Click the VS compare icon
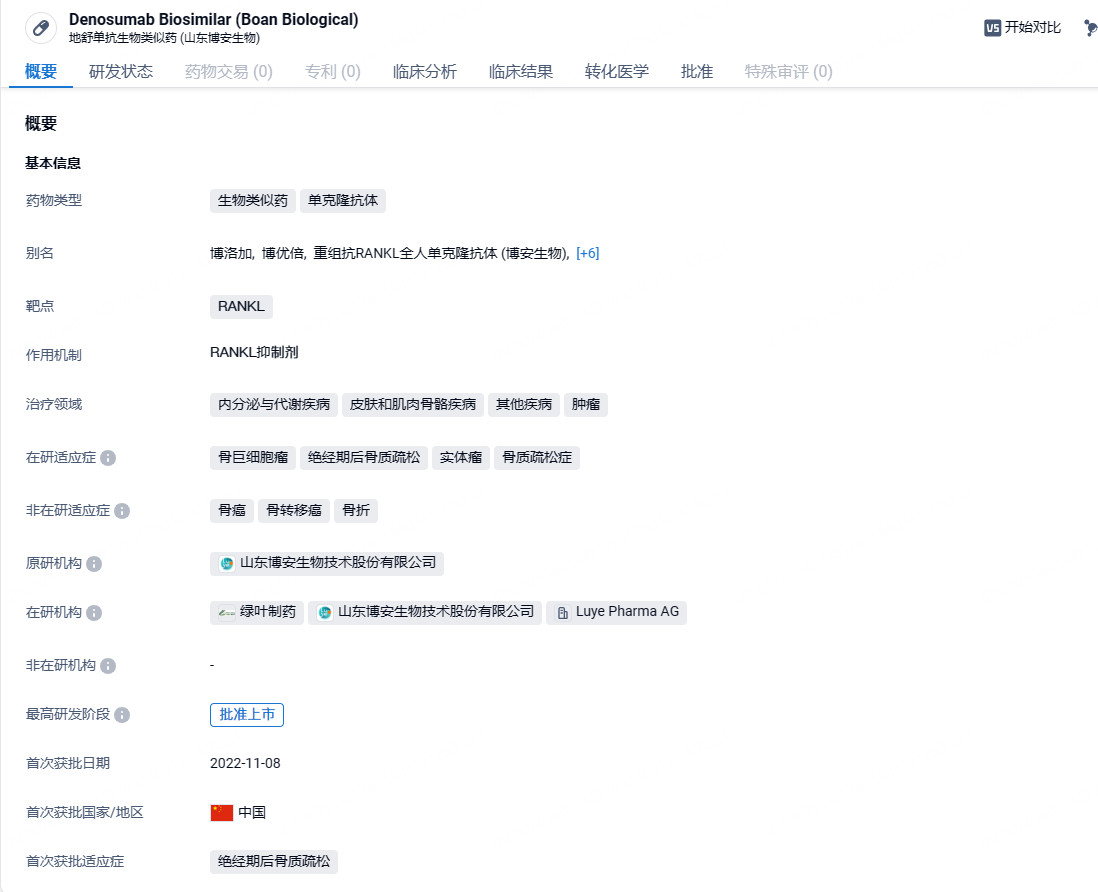Screen dimensions: 1098x892 click(x=992, y=28)
